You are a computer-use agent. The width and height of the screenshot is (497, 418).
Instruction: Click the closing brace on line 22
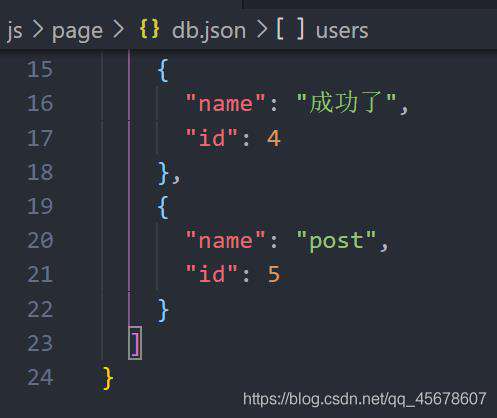(163, 310)
